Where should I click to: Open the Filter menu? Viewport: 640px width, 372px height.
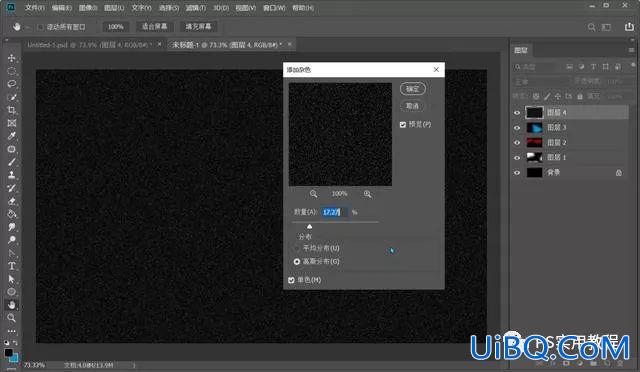[196, 8]
